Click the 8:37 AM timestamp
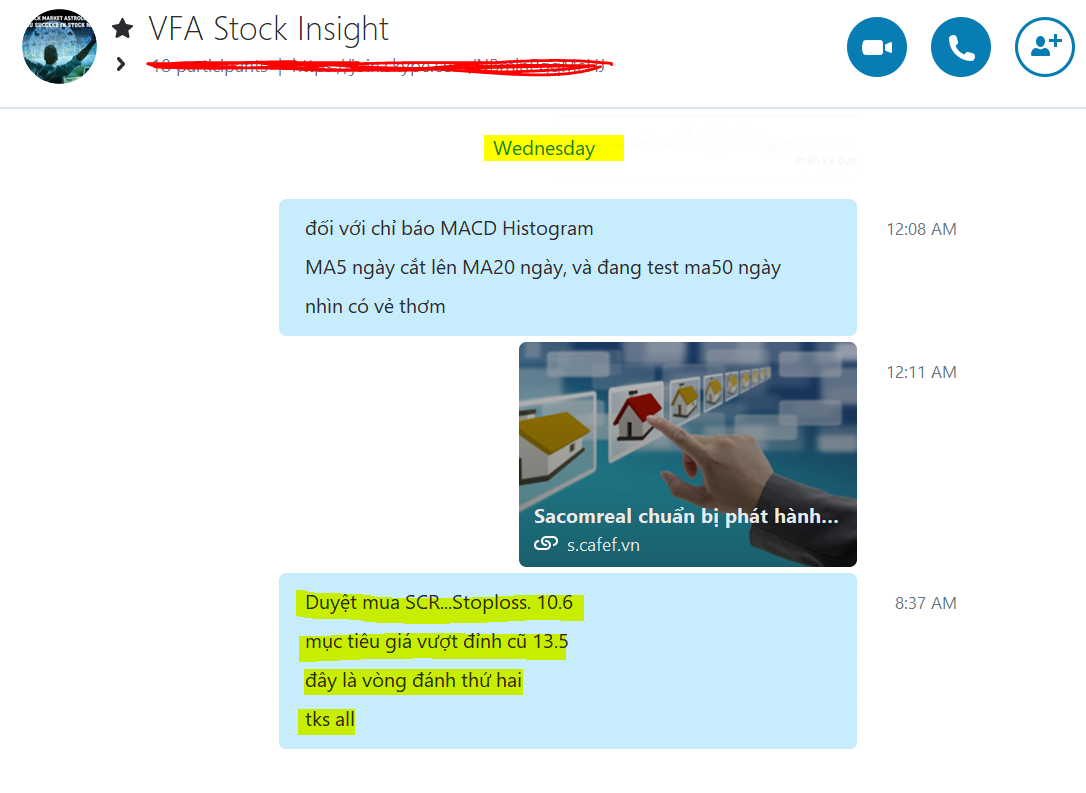 point(925,603)
